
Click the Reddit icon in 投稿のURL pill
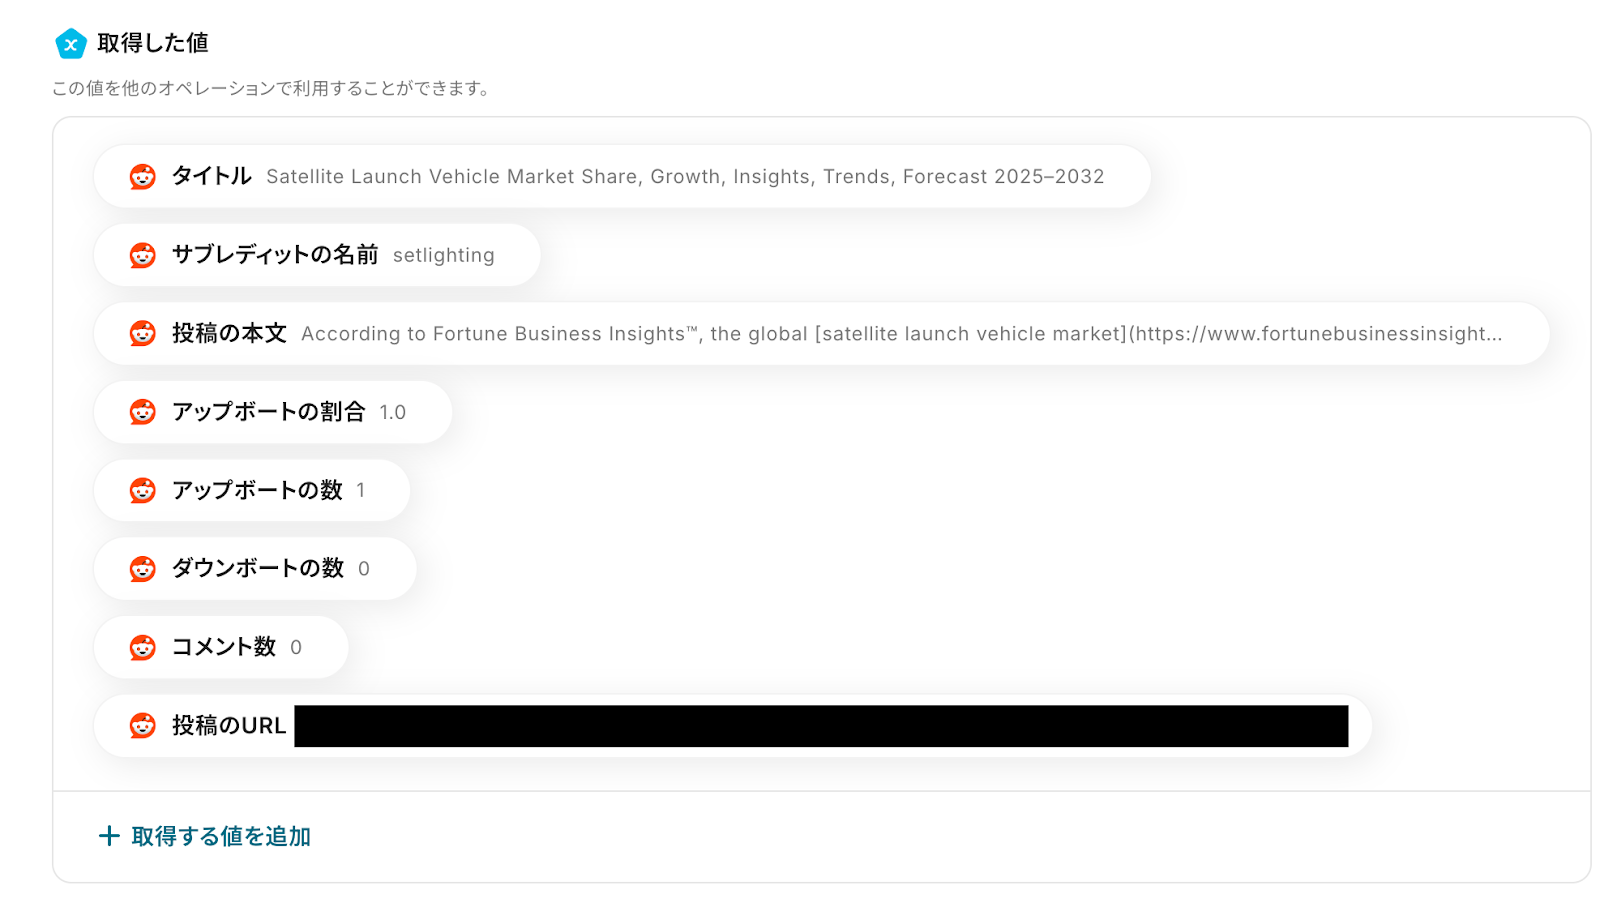(143, 726)
